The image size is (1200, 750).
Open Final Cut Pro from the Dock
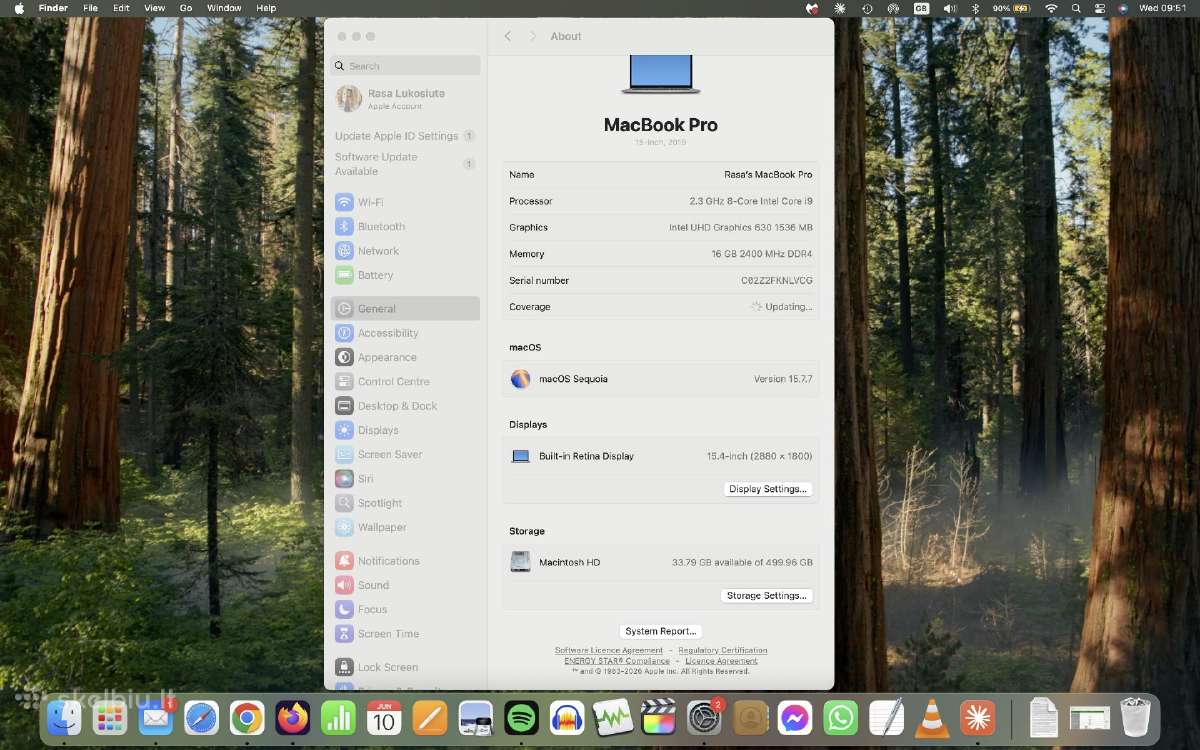658,718
